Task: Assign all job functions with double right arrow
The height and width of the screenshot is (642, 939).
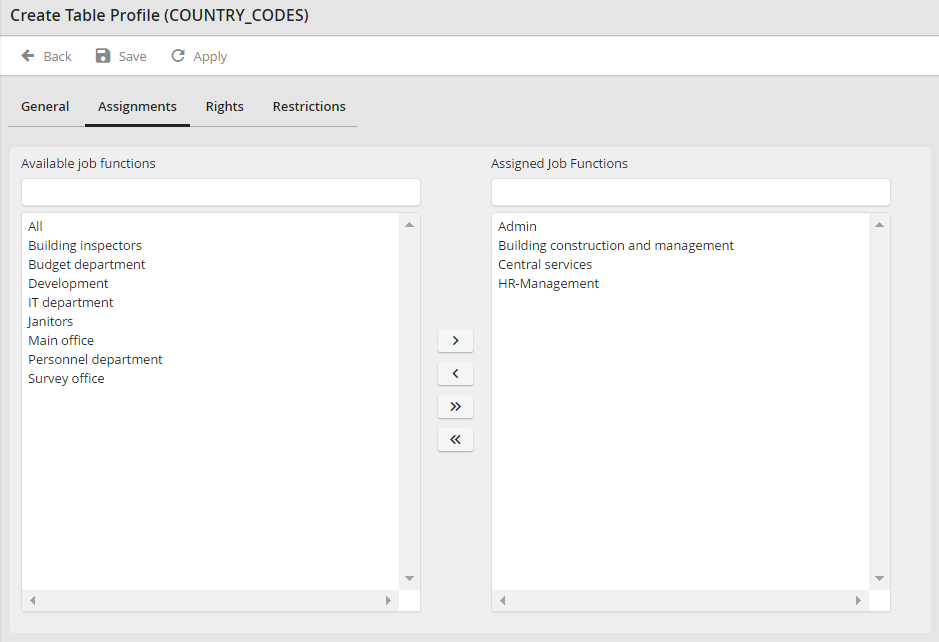Action: 455,407
